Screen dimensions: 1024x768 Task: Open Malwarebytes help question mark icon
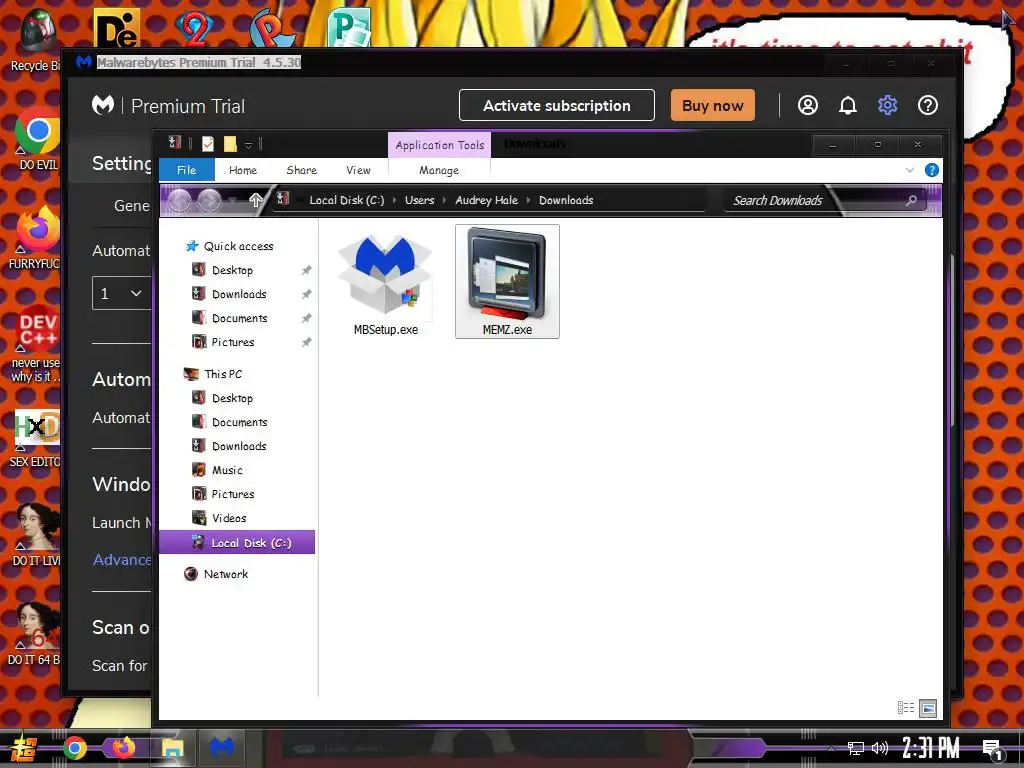click(x=927, y=105)
